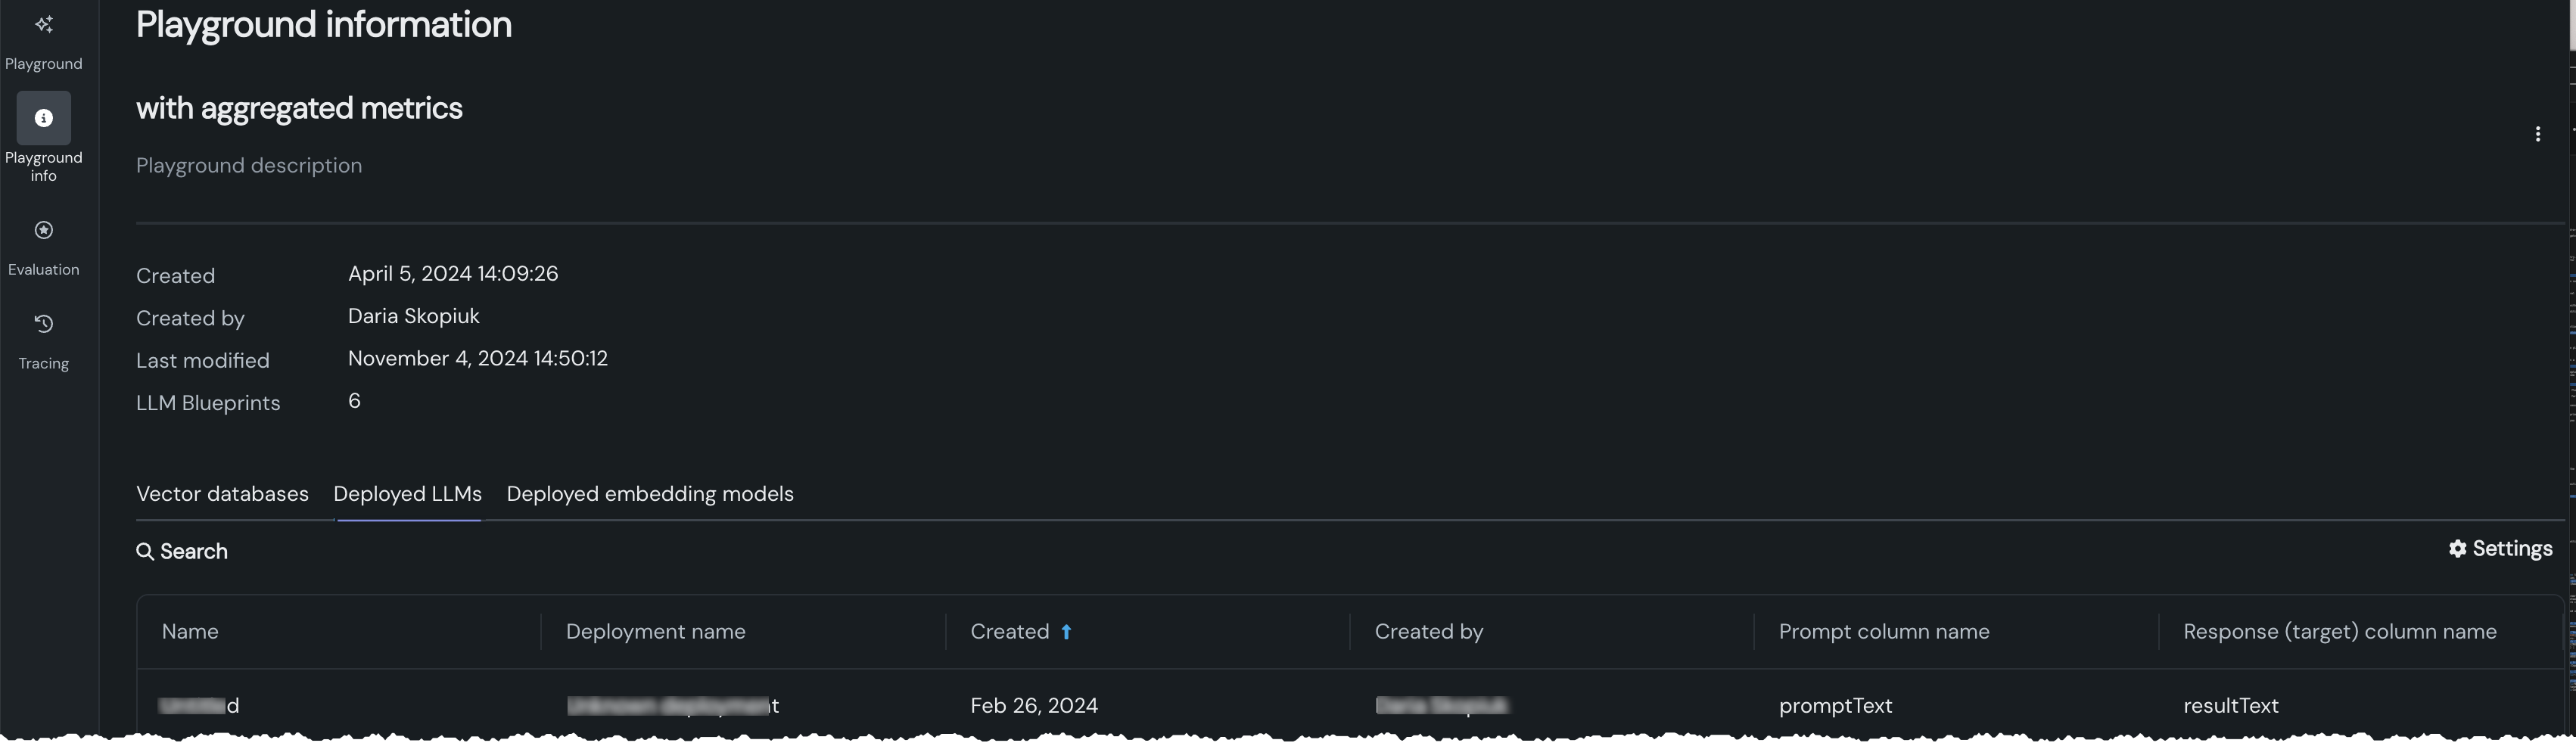Switch to the Vector databases tab
Image resolution: width=2576 pixels, height=743 pixels.
[222, 494]
